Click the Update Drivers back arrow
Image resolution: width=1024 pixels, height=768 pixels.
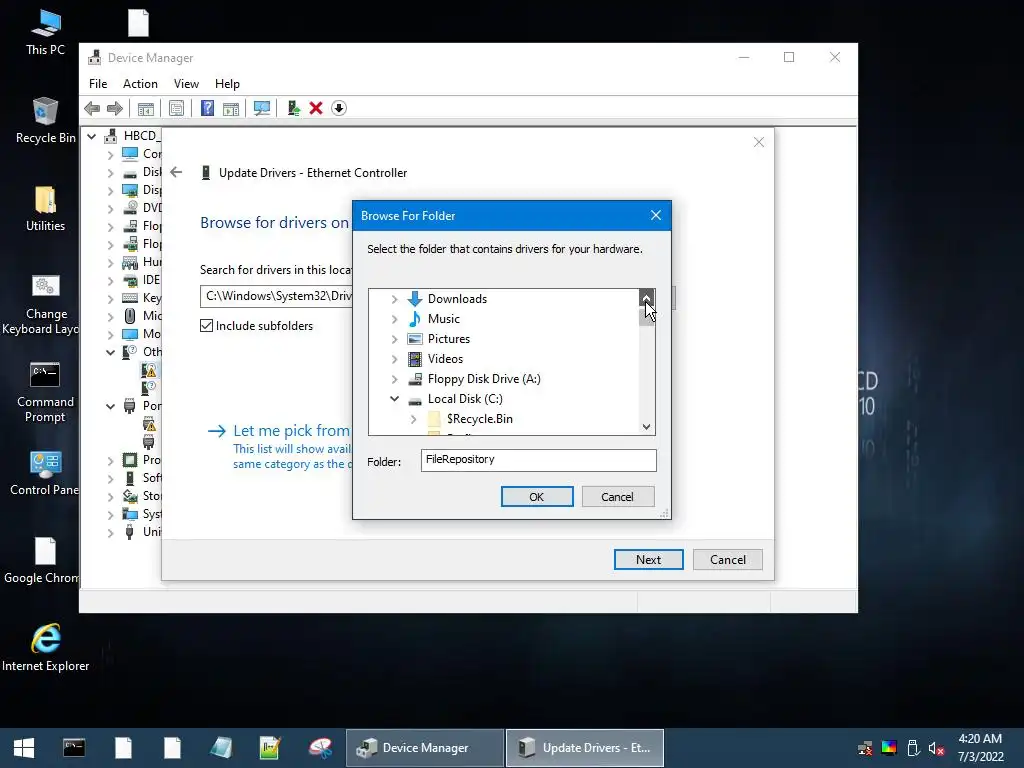pyautogui.click(x=176, y=172)
